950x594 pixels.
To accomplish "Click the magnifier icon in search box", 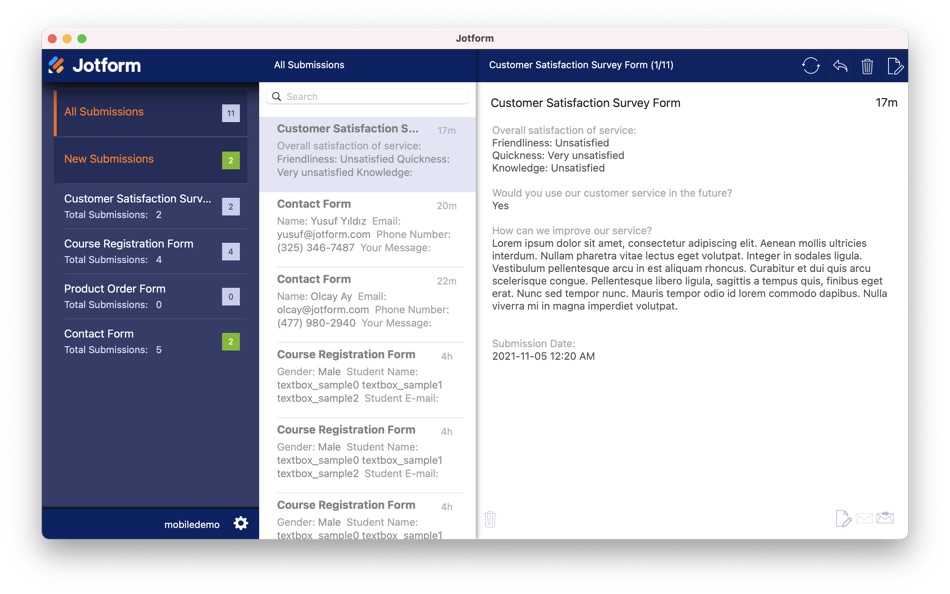I will (x=276, y=96).
